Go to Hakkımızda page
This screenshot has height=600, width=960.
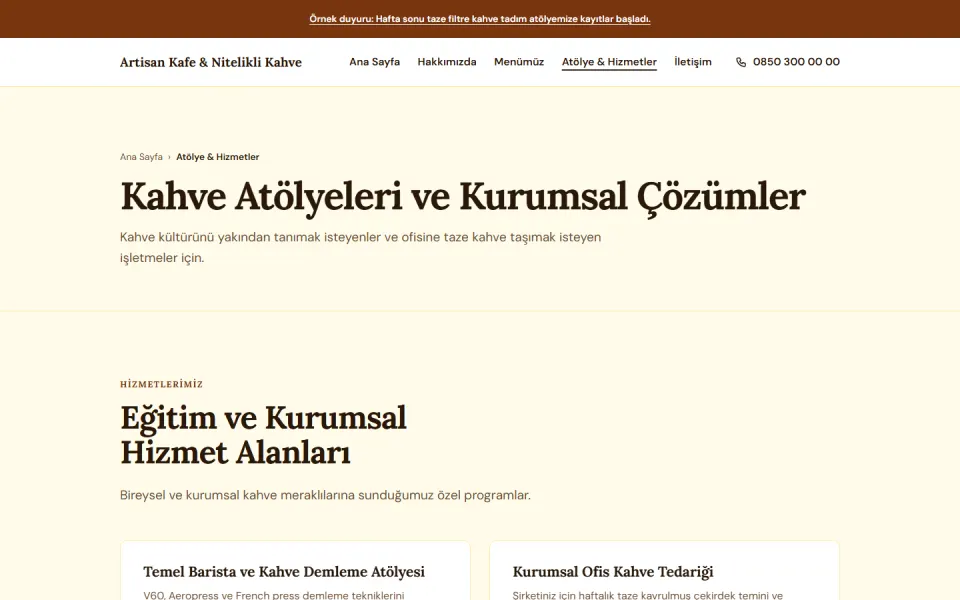(447, 62)
